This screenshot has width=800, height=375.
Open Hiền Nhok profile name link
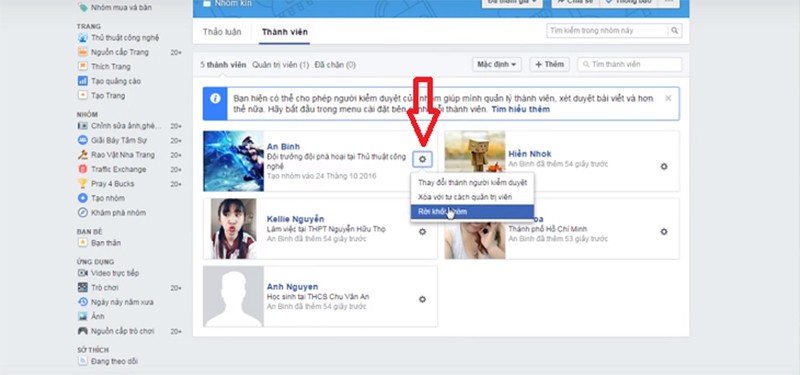(530, 154)
